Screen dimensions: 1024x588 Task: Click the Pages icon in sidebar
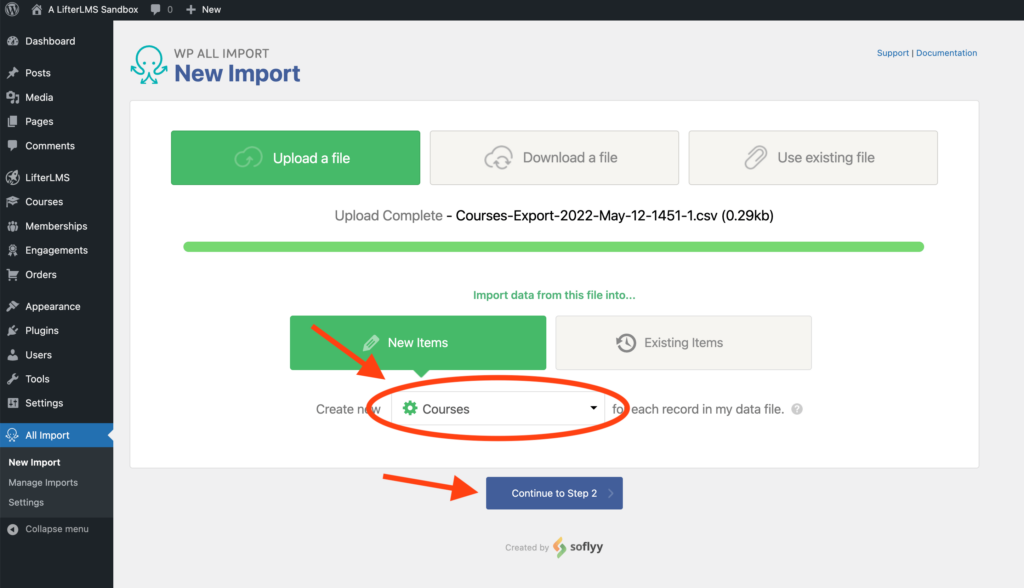(12, 122)
